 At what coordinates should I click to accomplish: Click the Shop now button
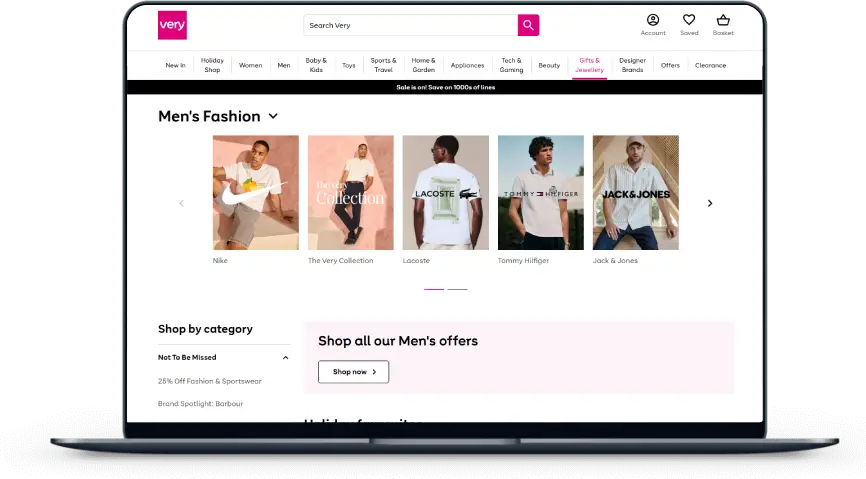click(353, 372)
